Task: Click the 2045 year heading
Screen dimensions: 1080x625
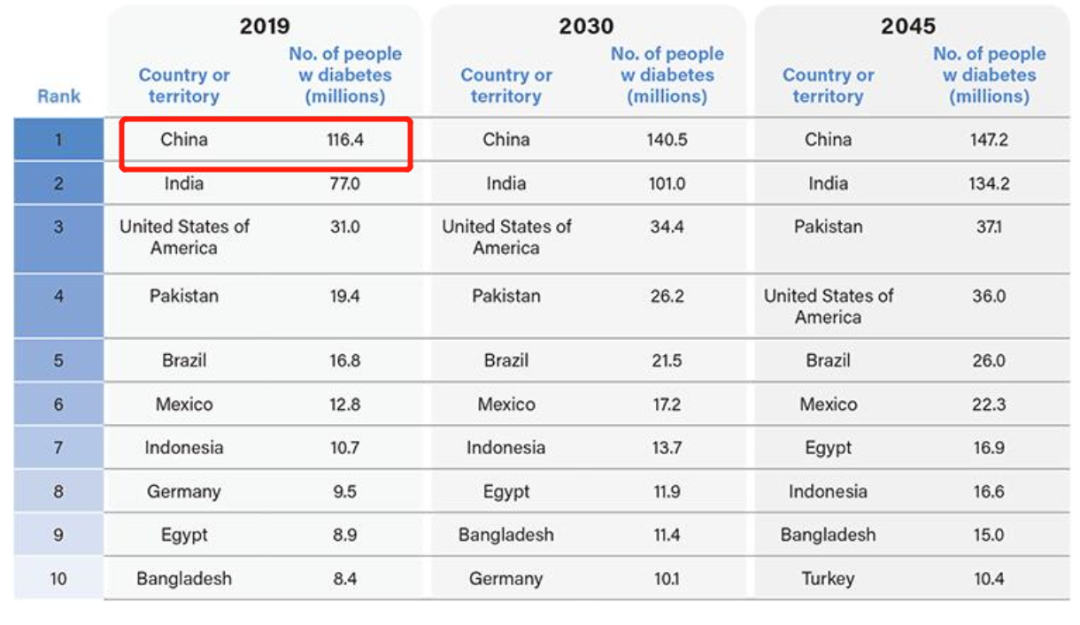Action: coord(908,26)
